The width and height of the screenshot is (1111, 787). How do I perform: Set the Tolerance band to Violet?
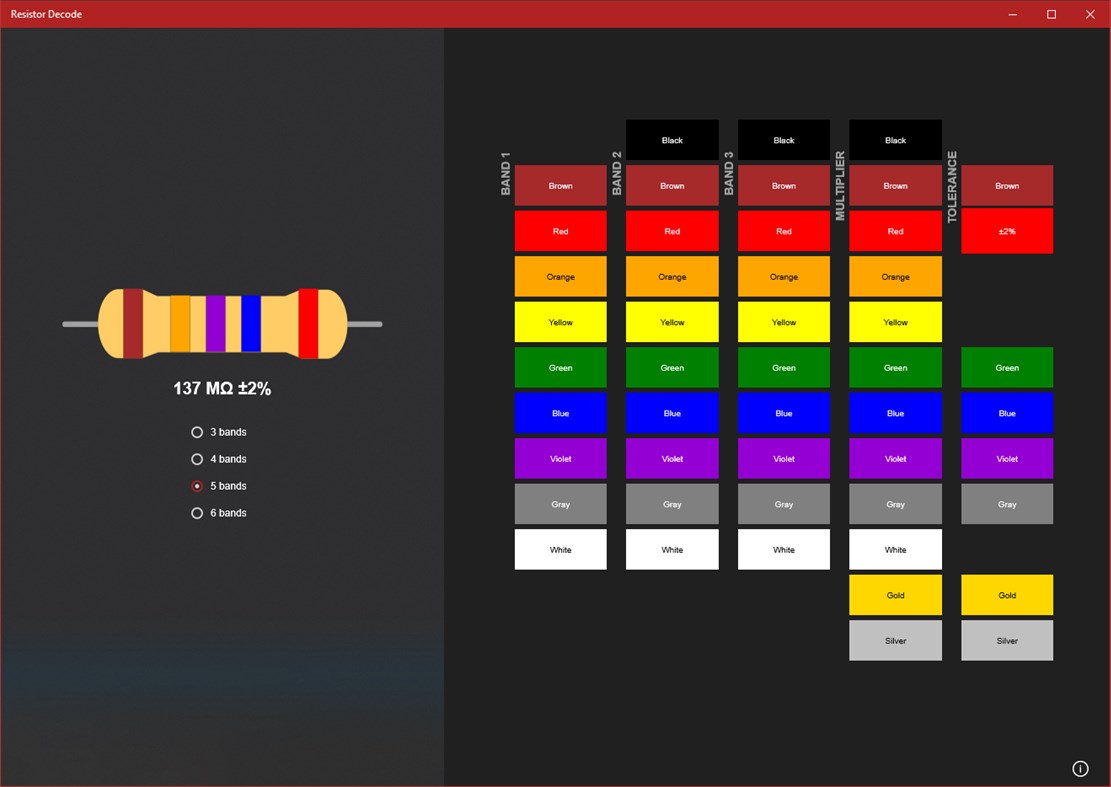1006,458
